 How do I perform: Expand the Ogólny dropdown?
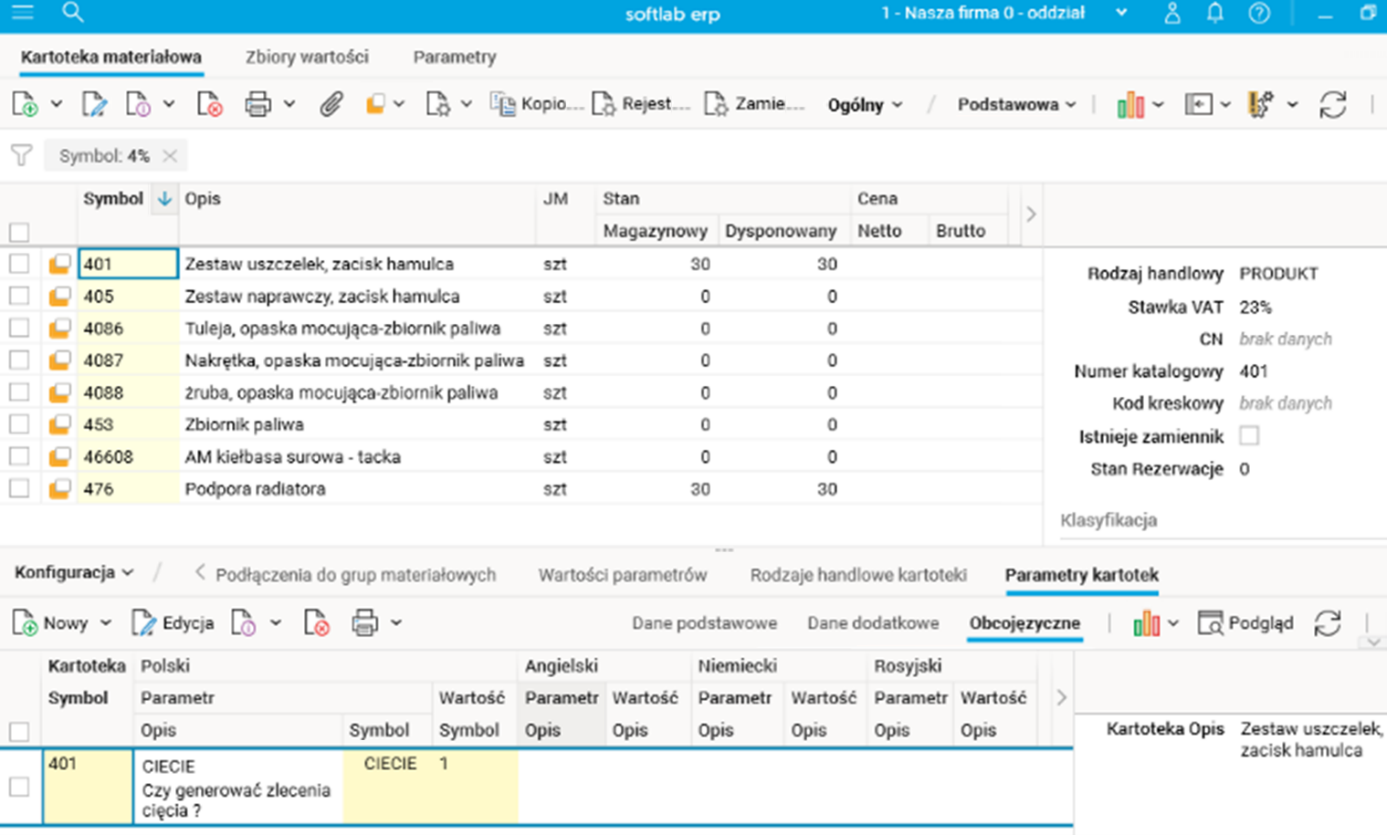pyautogui.click(x=865, y=105)
